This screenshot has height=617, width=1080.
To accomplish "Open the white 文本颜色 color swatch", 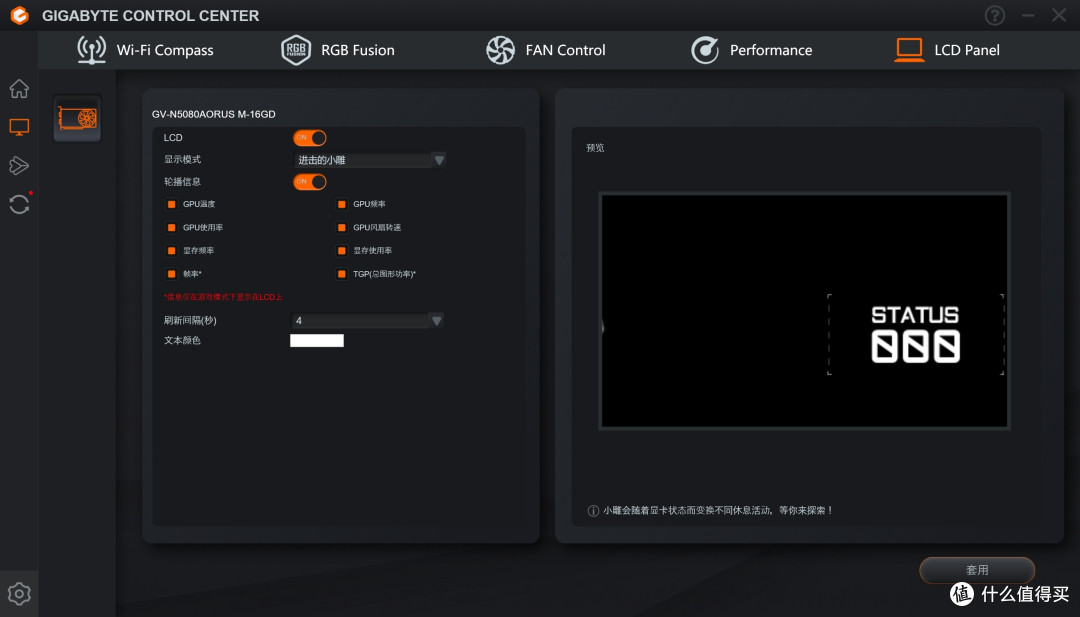I will [x=317, y=340].
